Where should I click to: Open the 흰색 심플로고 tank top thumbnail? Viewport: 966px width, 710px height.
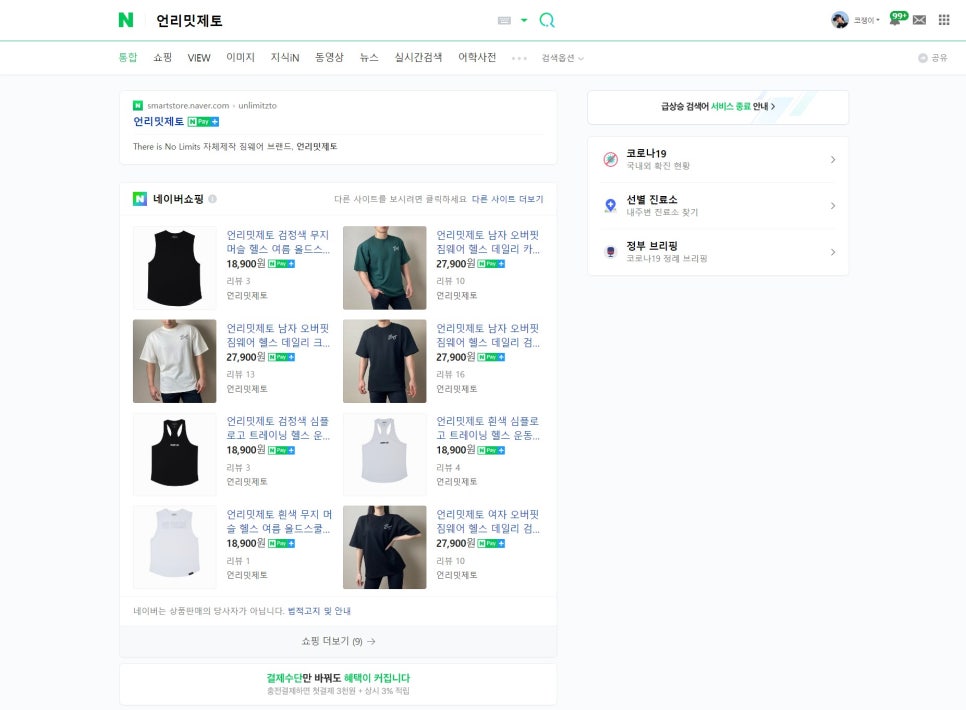pos(384,454)
